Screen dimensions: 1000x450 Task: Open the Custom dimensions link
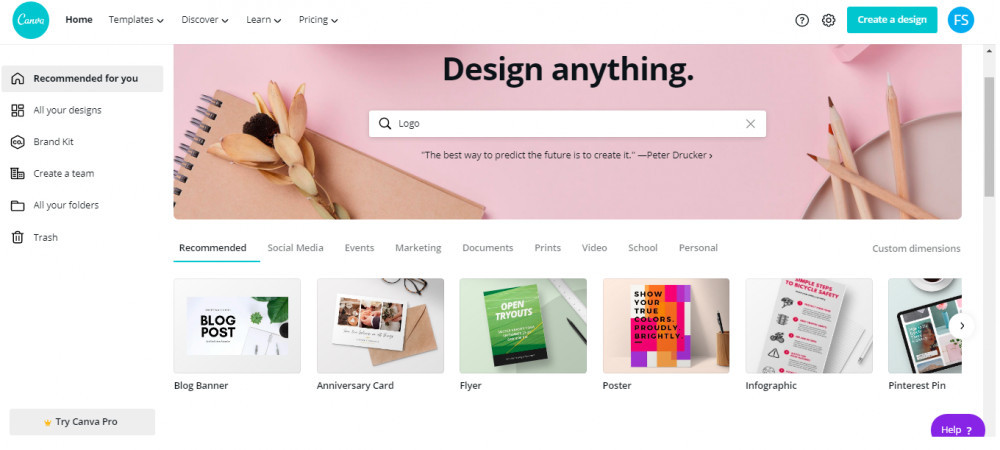coord(916,249)
